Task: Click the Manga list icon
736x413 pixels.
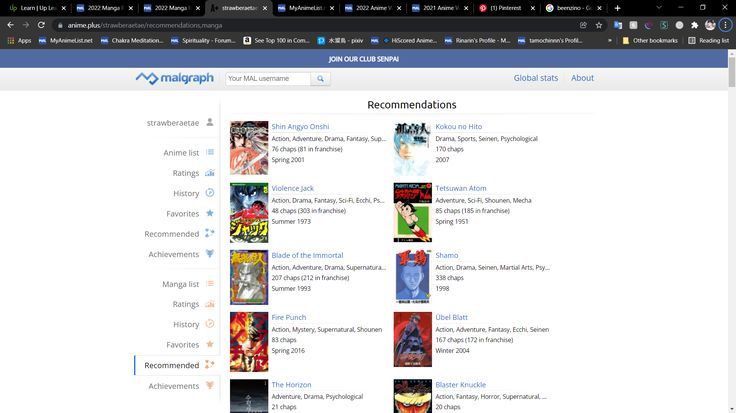Action: tap(210, 283)
